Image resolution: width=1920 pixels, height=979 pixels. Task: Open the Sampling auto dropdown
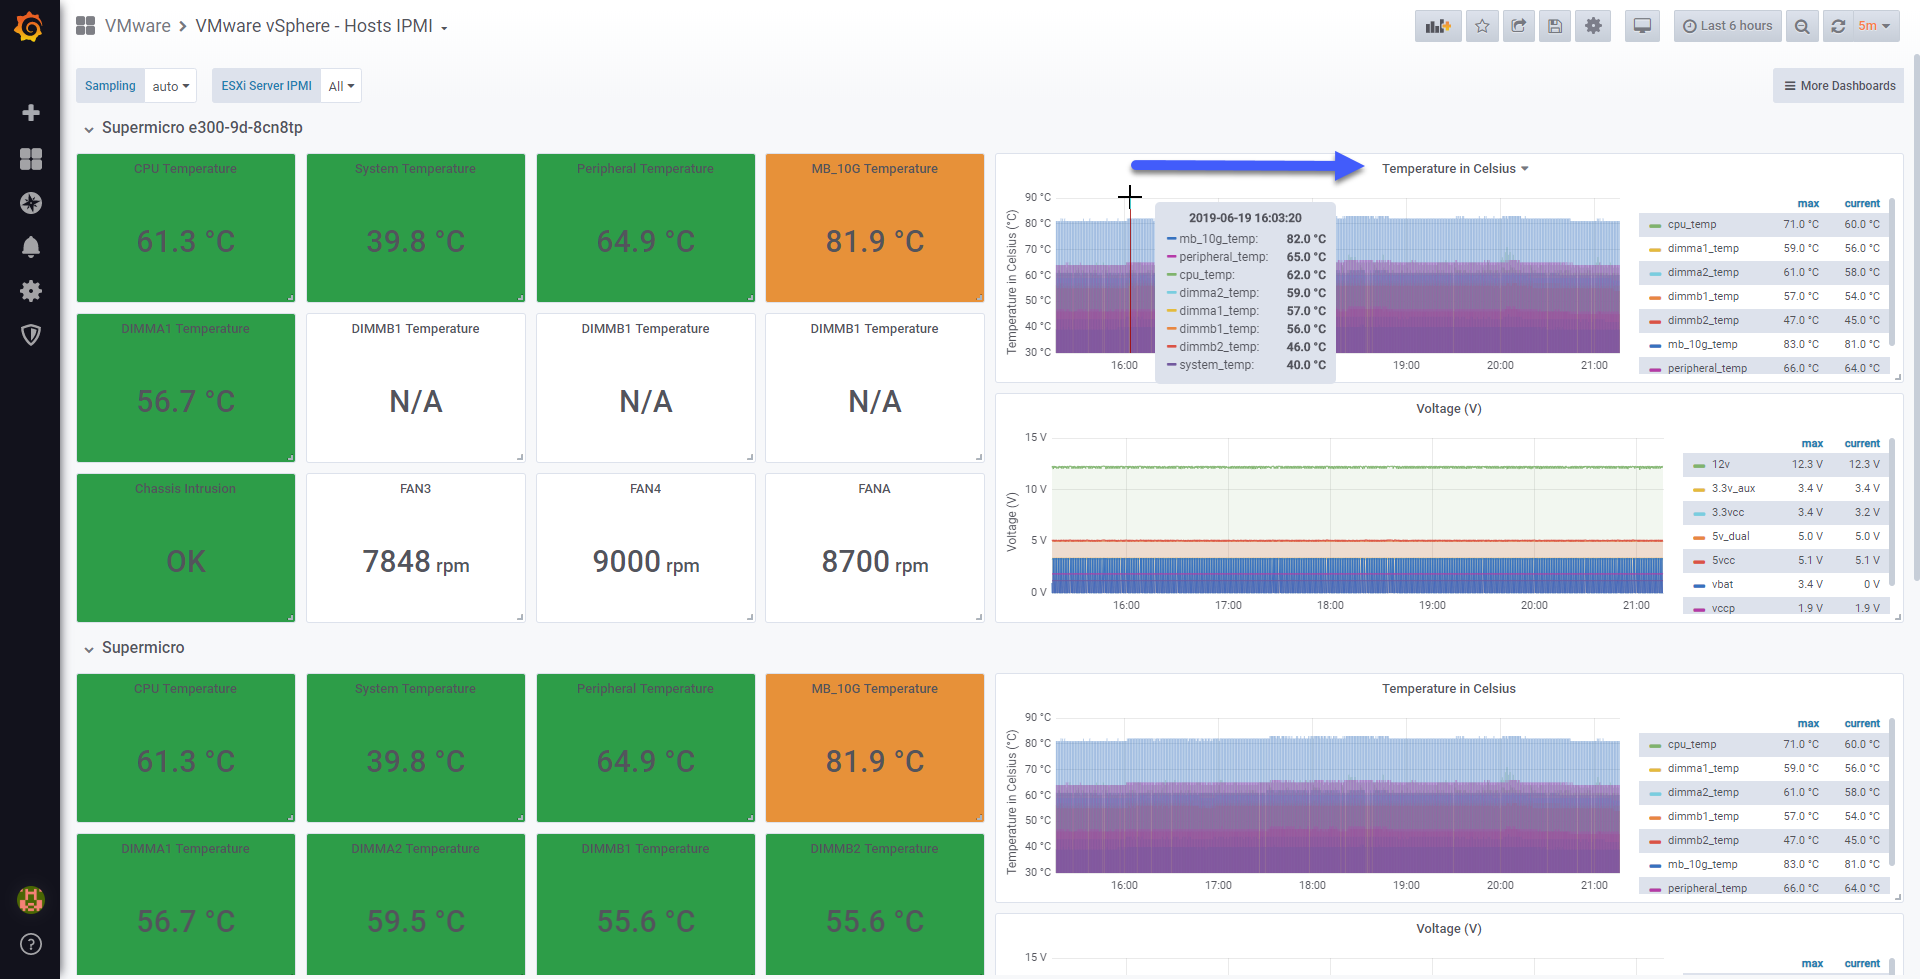171,86
